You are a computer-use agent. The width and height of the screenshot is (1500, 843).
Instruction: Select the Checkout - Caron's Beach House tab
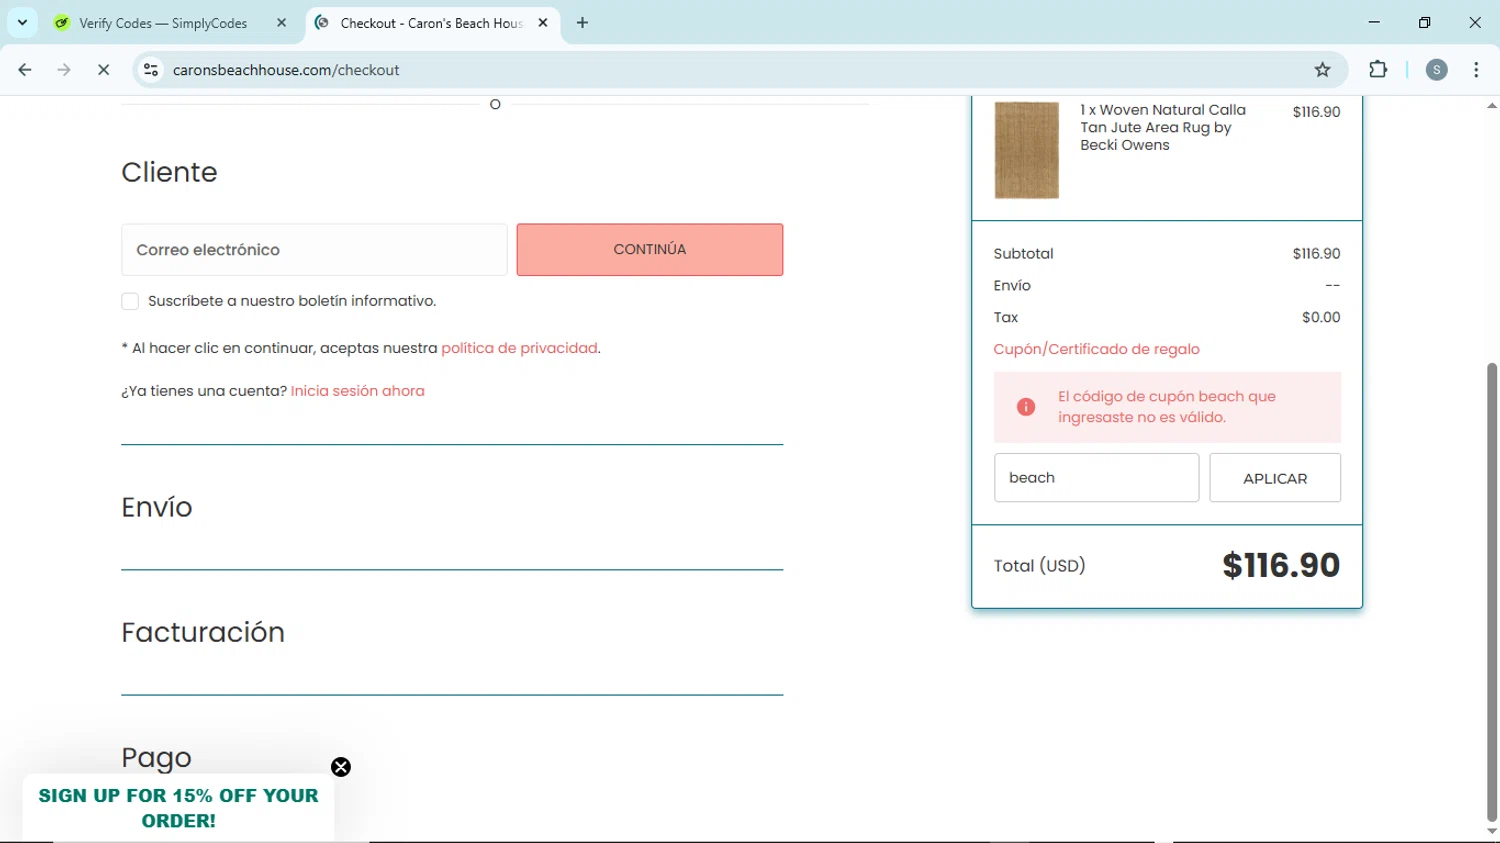(432, 23)
